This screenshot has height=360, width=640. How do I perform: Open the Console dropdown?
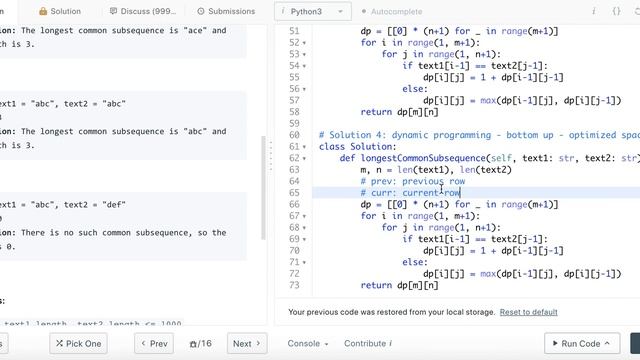(x=308, y=344)
